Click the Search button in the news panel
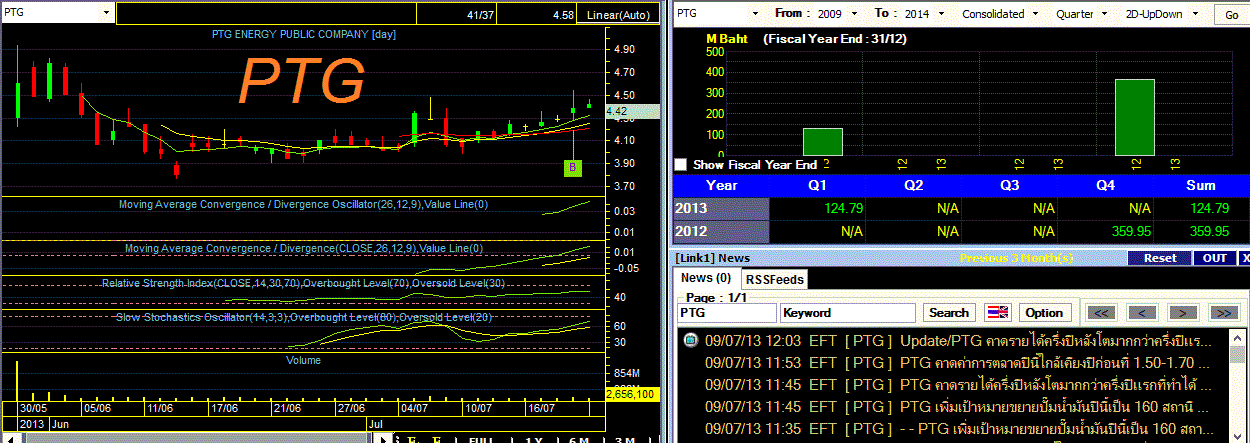 click(x=949, y=313)
